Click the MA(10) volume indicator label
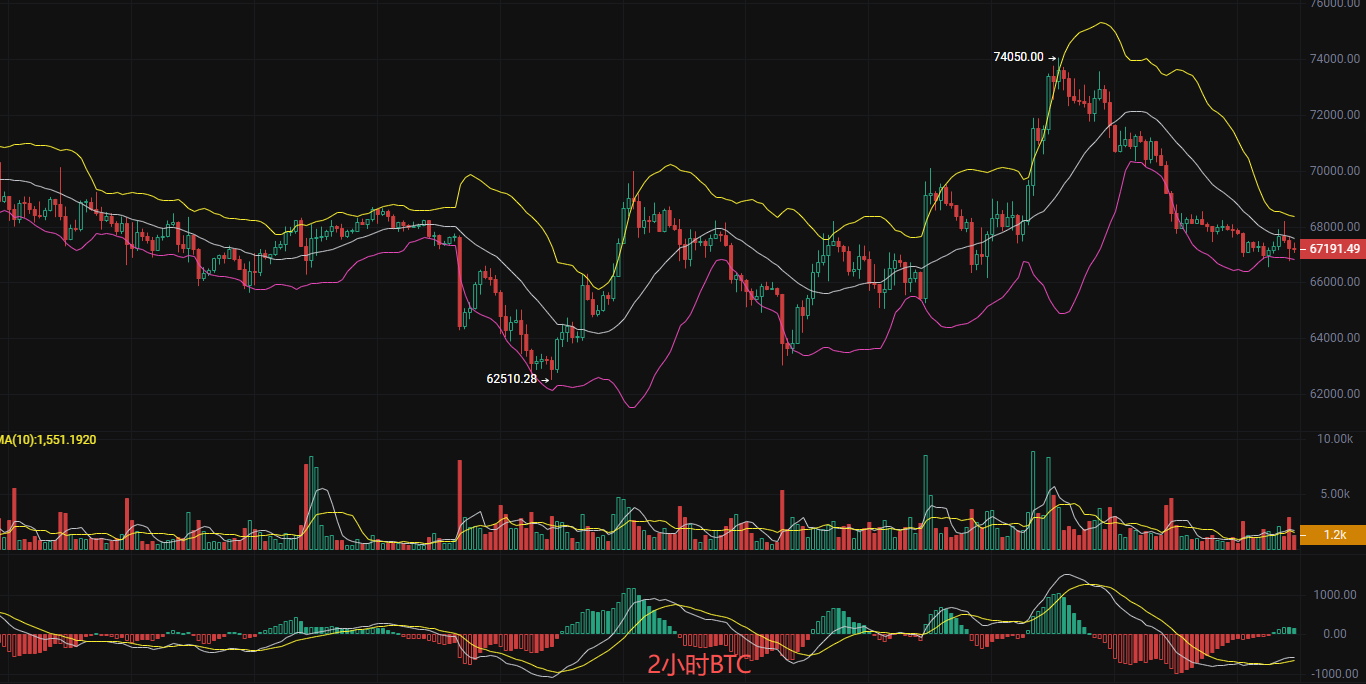Screen dimensions: 1366x684 click(48, 439)
